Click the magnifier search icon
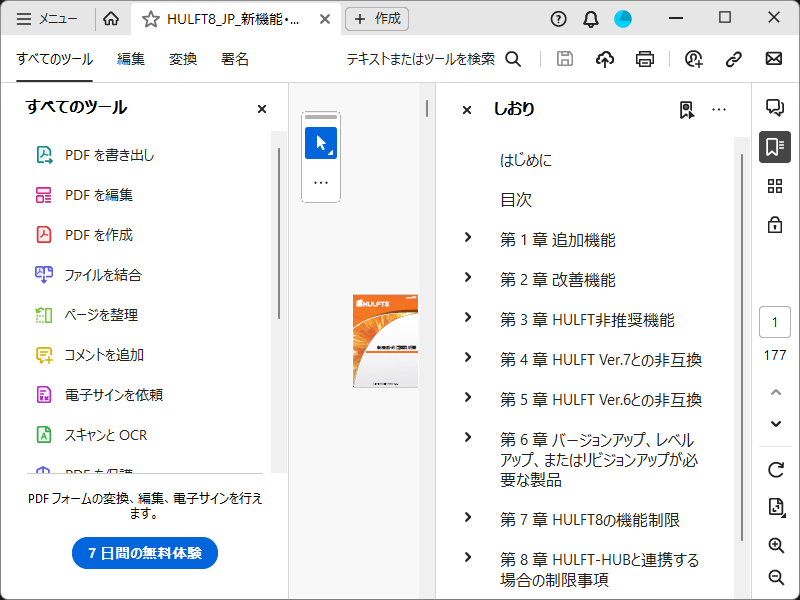Screen dimensions: 800x600 click(513, 59)
